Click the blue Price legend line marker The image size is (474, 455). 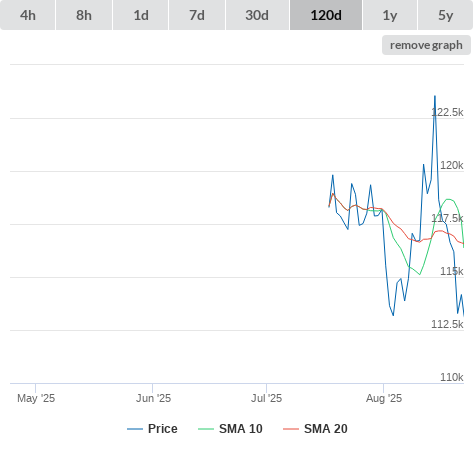tap(135, 429)
